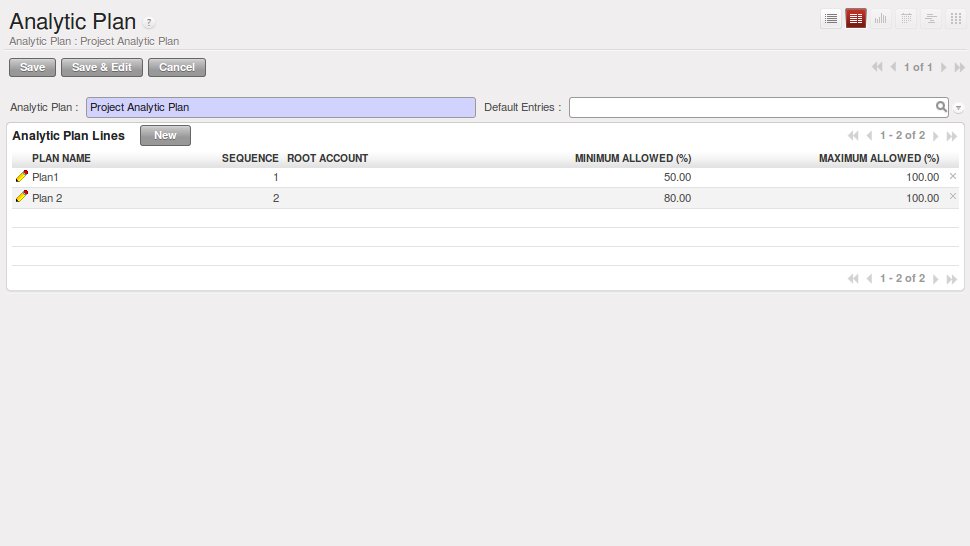Search Default Entries with magnifier icon

pyautogui.click(x=940, y=106)
